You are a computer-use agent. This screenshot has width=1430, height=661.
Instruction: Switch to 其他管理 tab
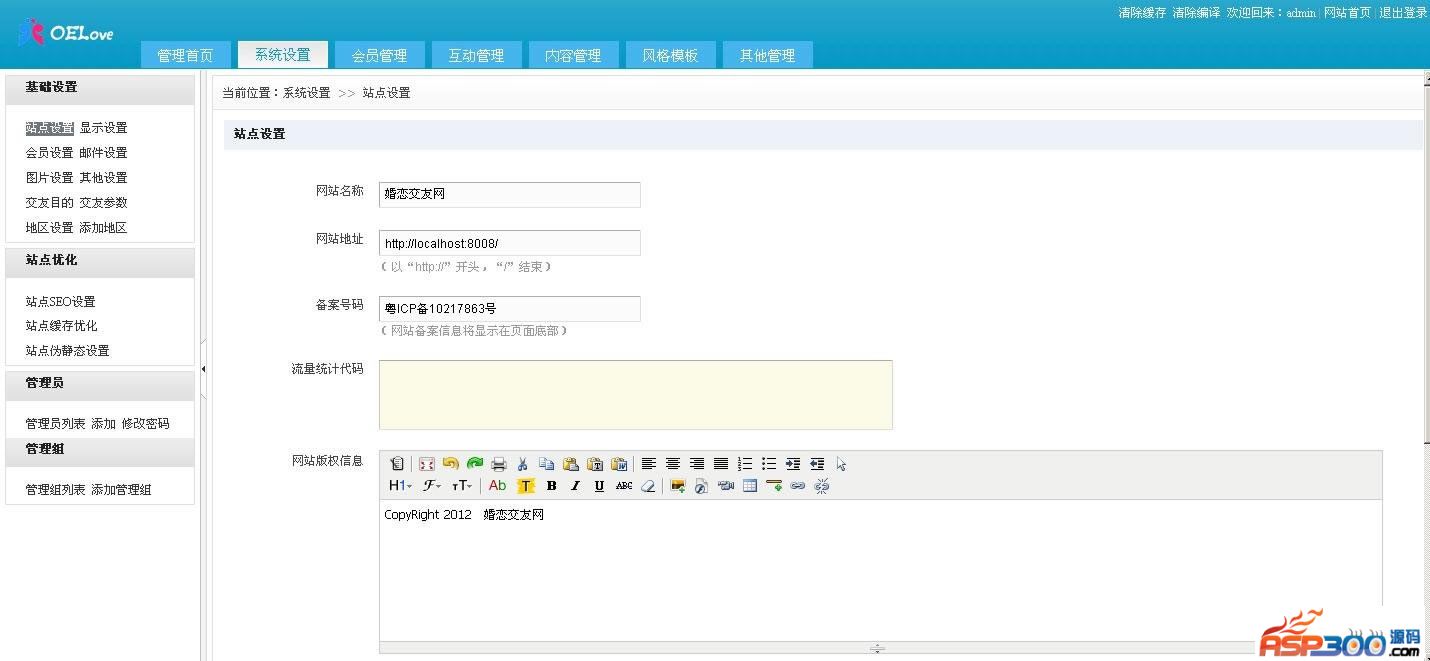click(767, 55)
